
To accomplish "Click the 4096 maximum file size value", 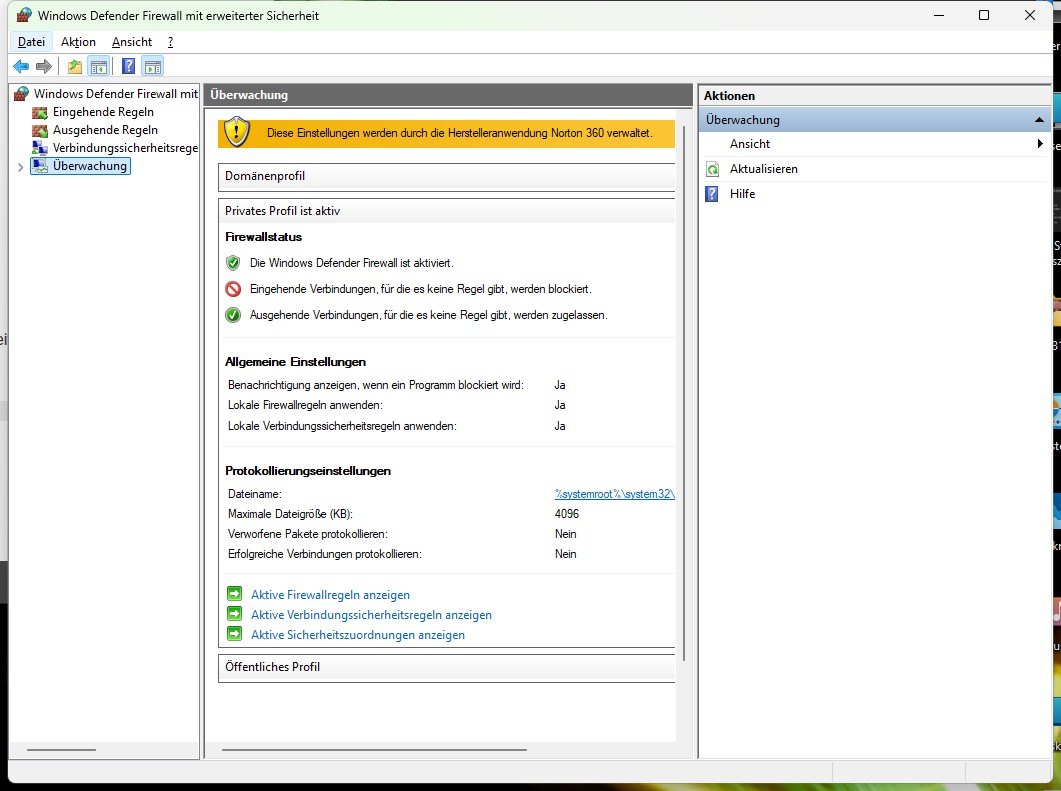I will [x=567, y=514].
